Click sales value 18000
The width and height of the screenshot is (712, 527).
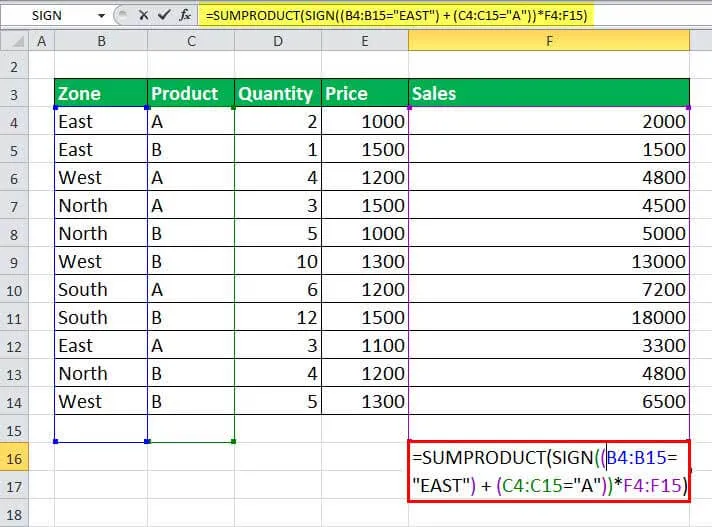[549, 317]
